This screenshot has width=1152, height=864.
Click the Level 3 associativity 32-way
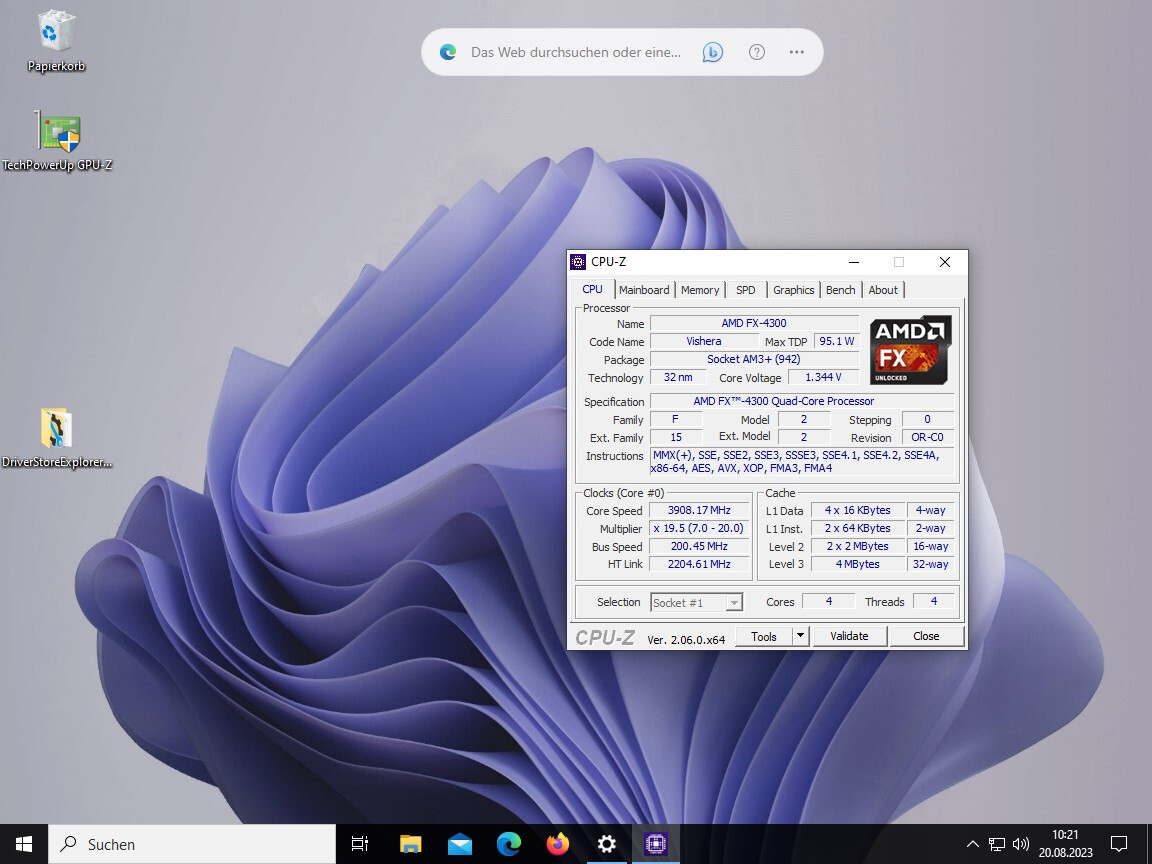point(930,564)
